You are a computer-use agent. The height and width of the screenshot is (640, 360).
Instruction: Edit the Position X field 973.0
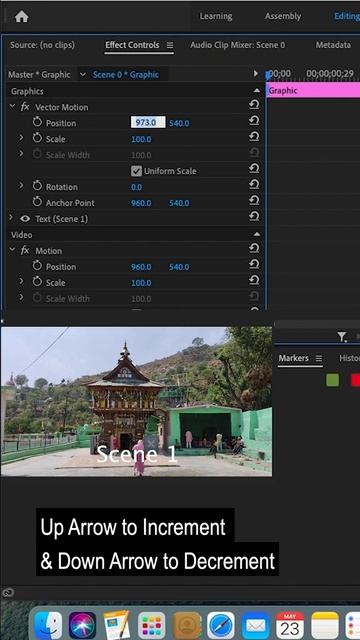(148, 122)
